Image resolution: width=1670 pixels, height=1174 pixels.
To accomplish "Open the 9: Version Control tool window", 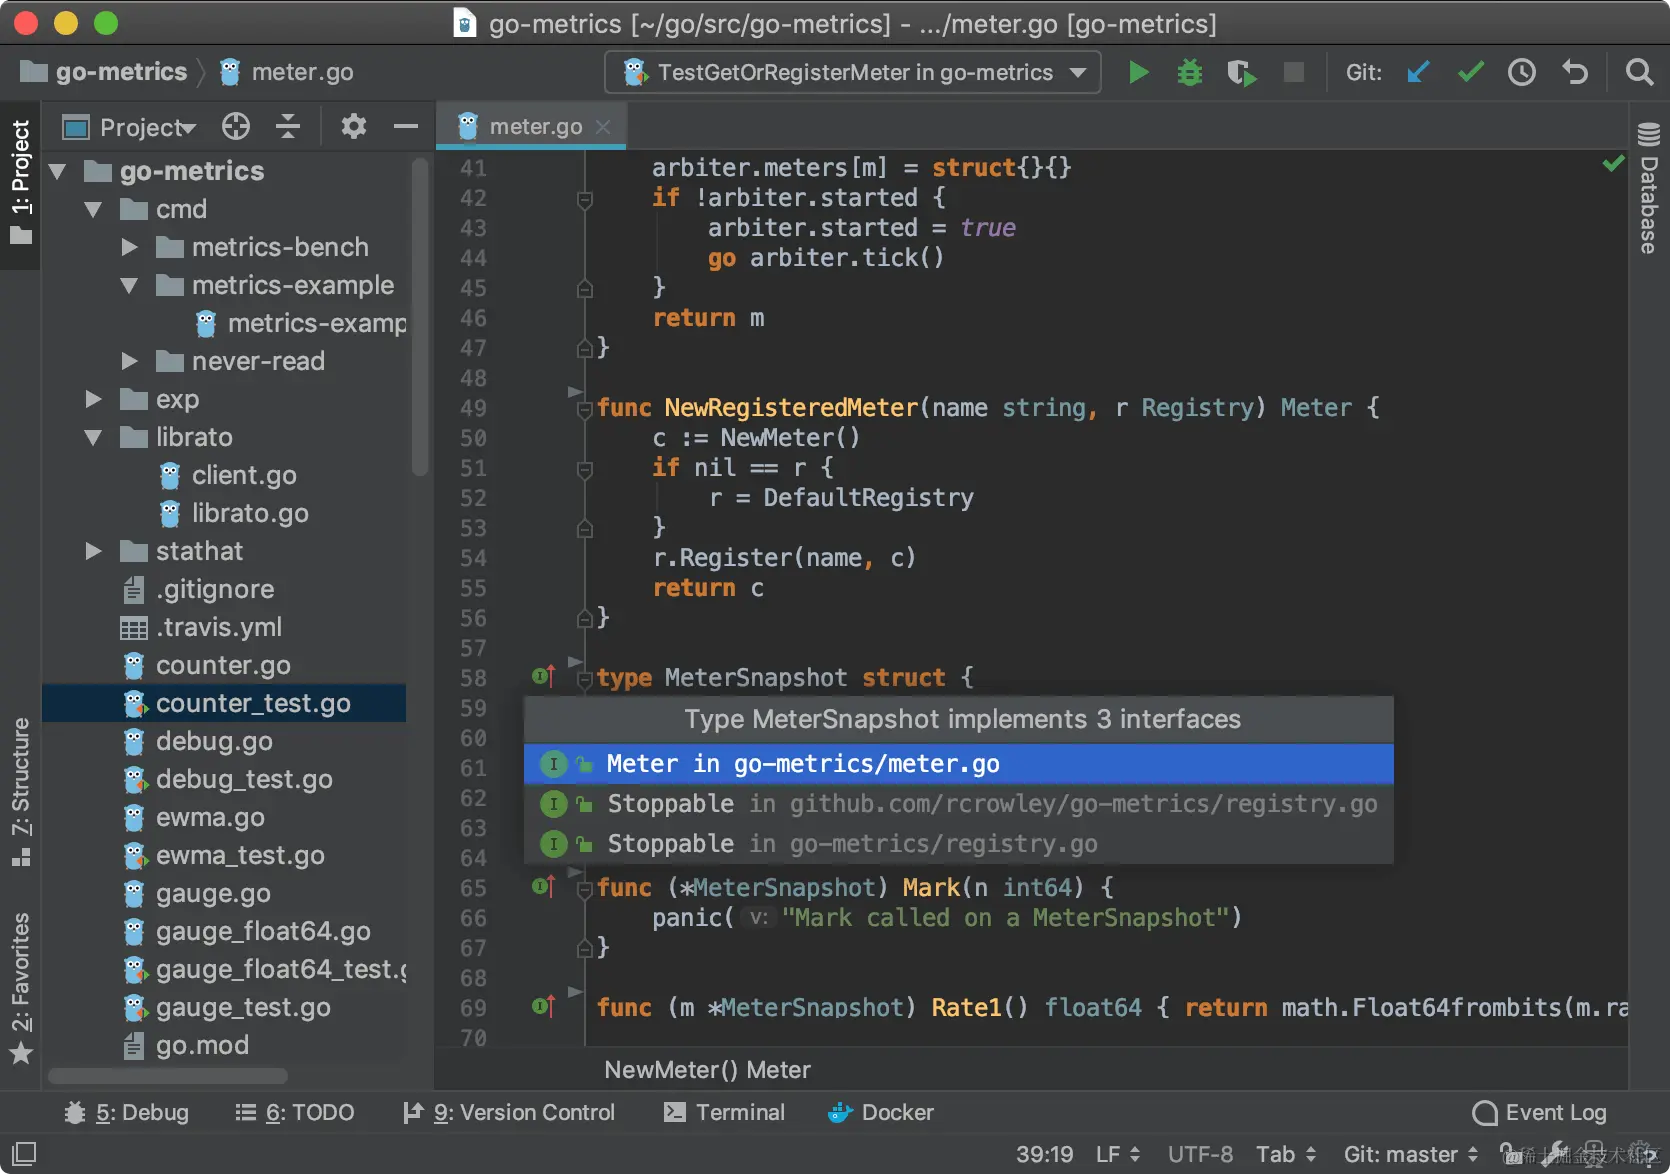I will click(508, 1112).
